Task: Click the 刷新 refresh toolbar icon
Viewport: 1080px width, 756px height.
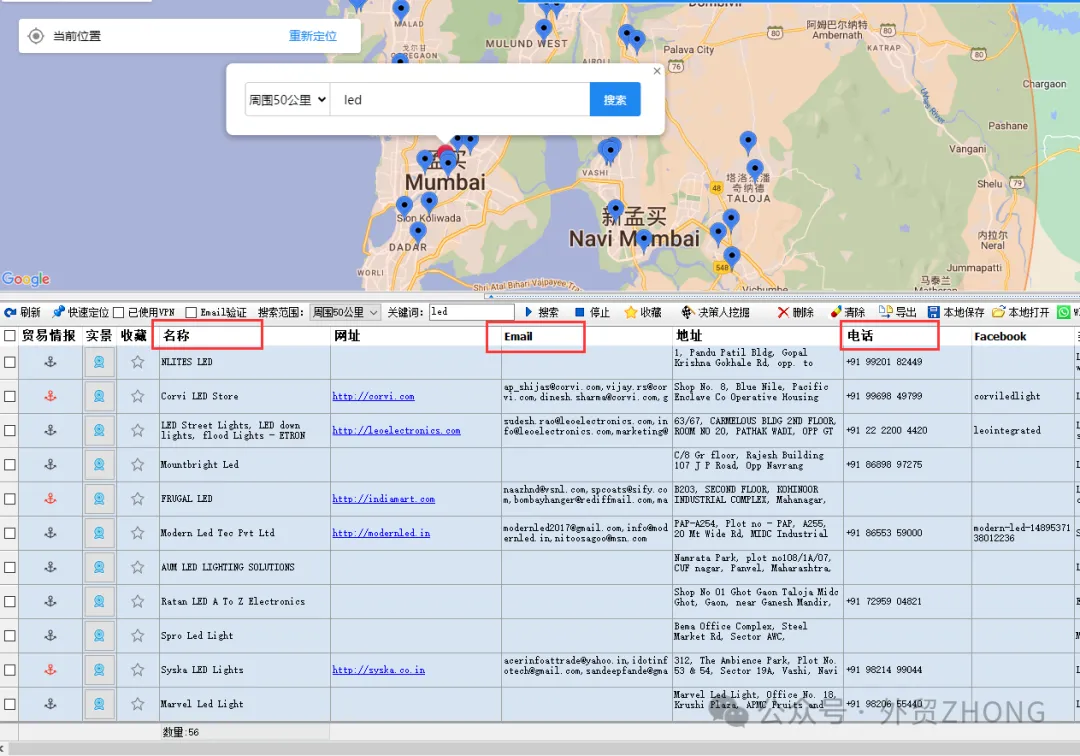Action: (11, 313)
